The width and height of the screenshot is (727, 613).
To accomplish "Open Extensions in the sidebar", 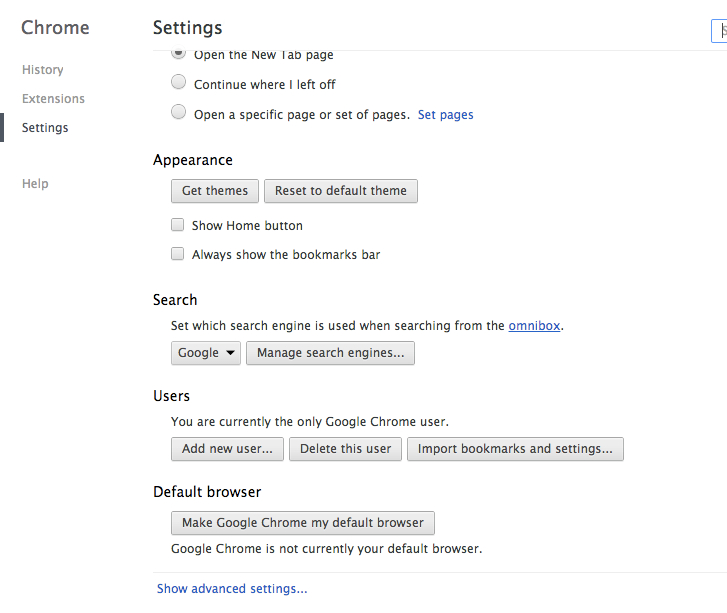I will click(53, 99).
